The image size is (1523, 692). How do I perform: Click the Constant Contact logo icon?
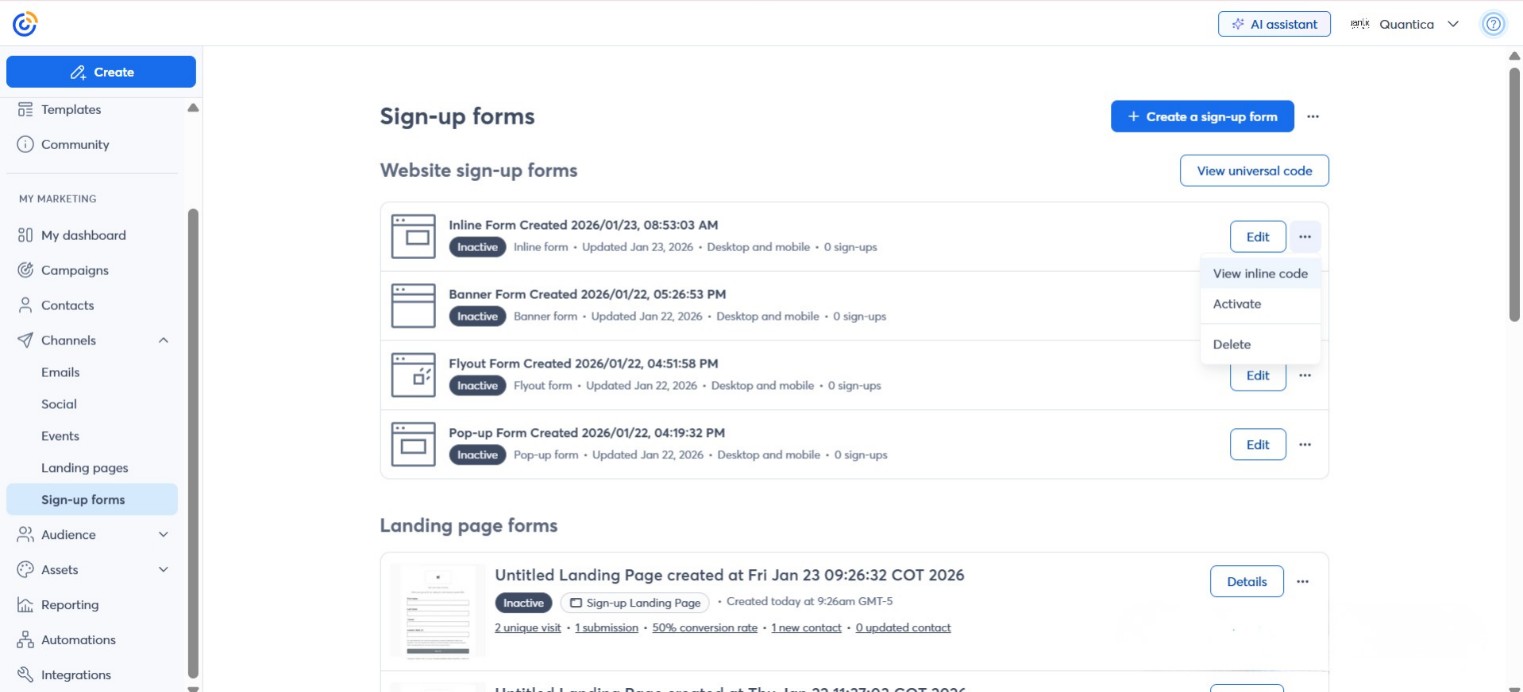coord(25,24)
